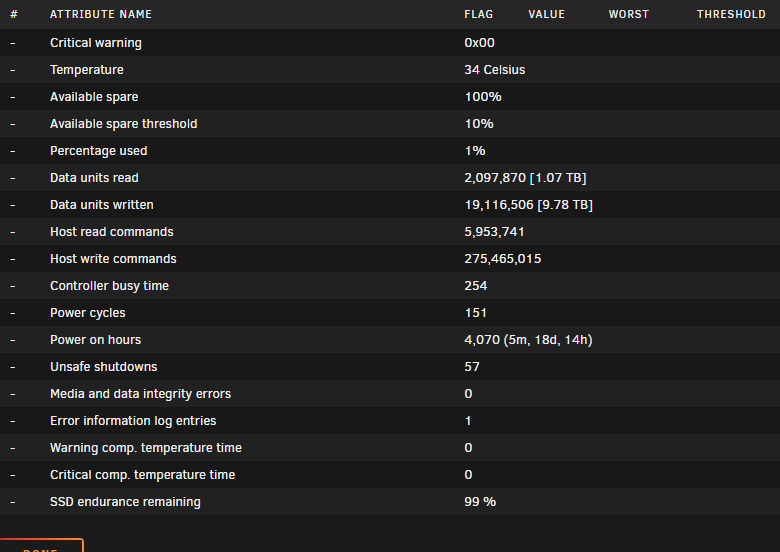Select the Unsafe shutdowns row
The image size is (780, 552).
click(x=390, y=367)
